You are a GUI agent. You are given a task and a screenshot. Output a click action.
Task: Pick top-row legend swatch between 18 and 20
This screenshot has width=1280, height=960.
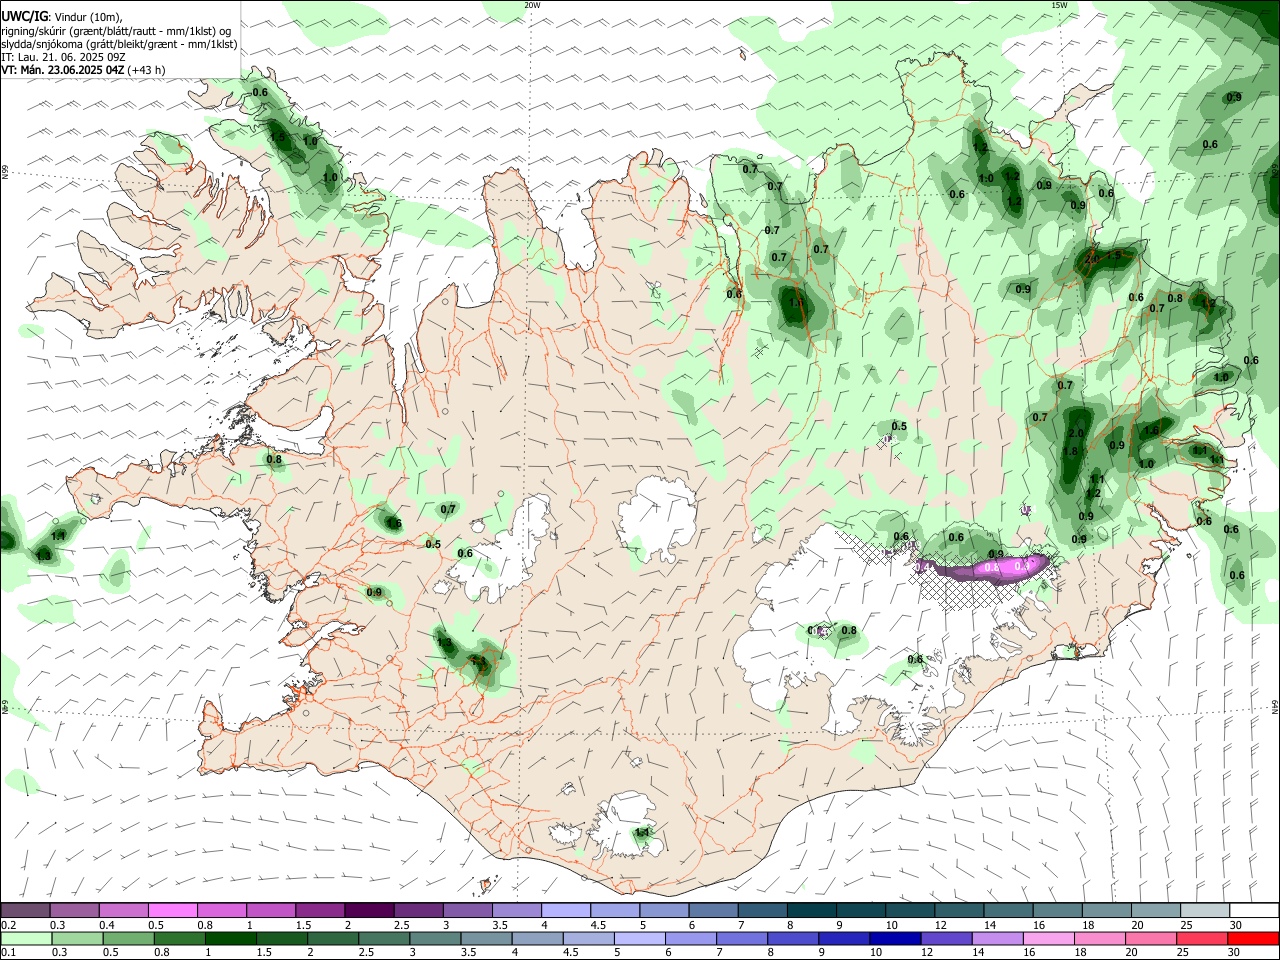1107,911
